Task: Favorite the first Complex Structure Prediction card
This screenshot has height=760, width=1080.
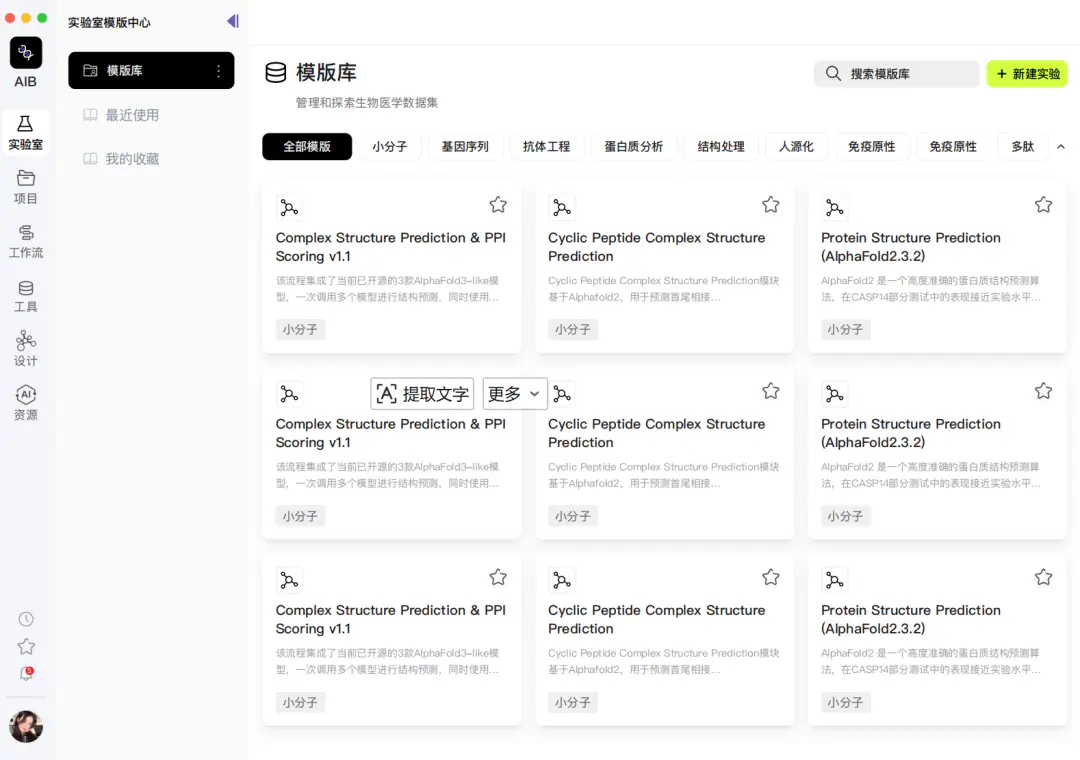Action: tap(498, 205)
